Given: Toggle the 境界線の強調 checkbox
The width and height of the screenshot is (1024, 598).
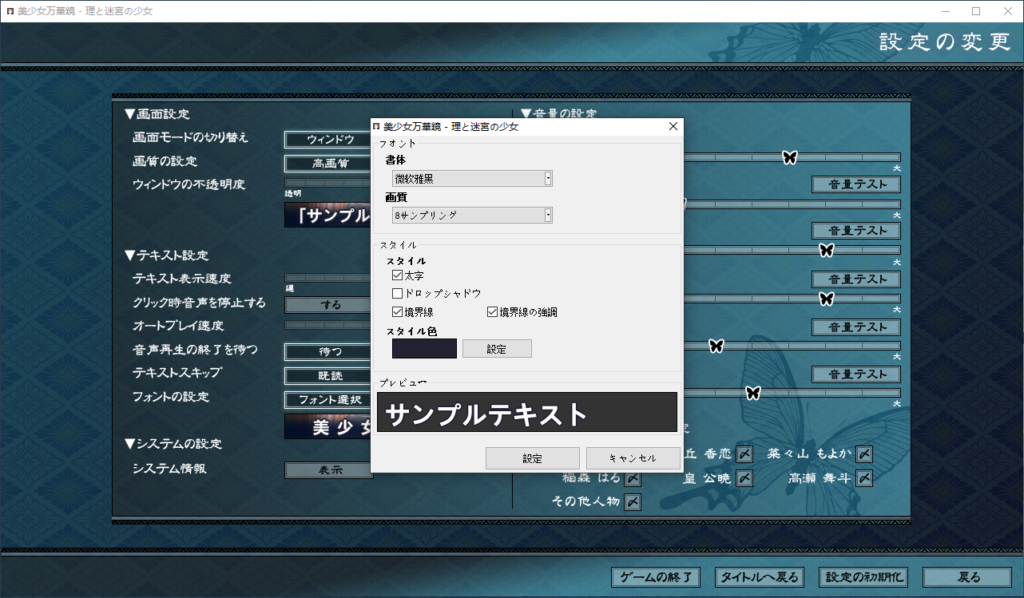Looking at the screenshot, I should [492, 312].
